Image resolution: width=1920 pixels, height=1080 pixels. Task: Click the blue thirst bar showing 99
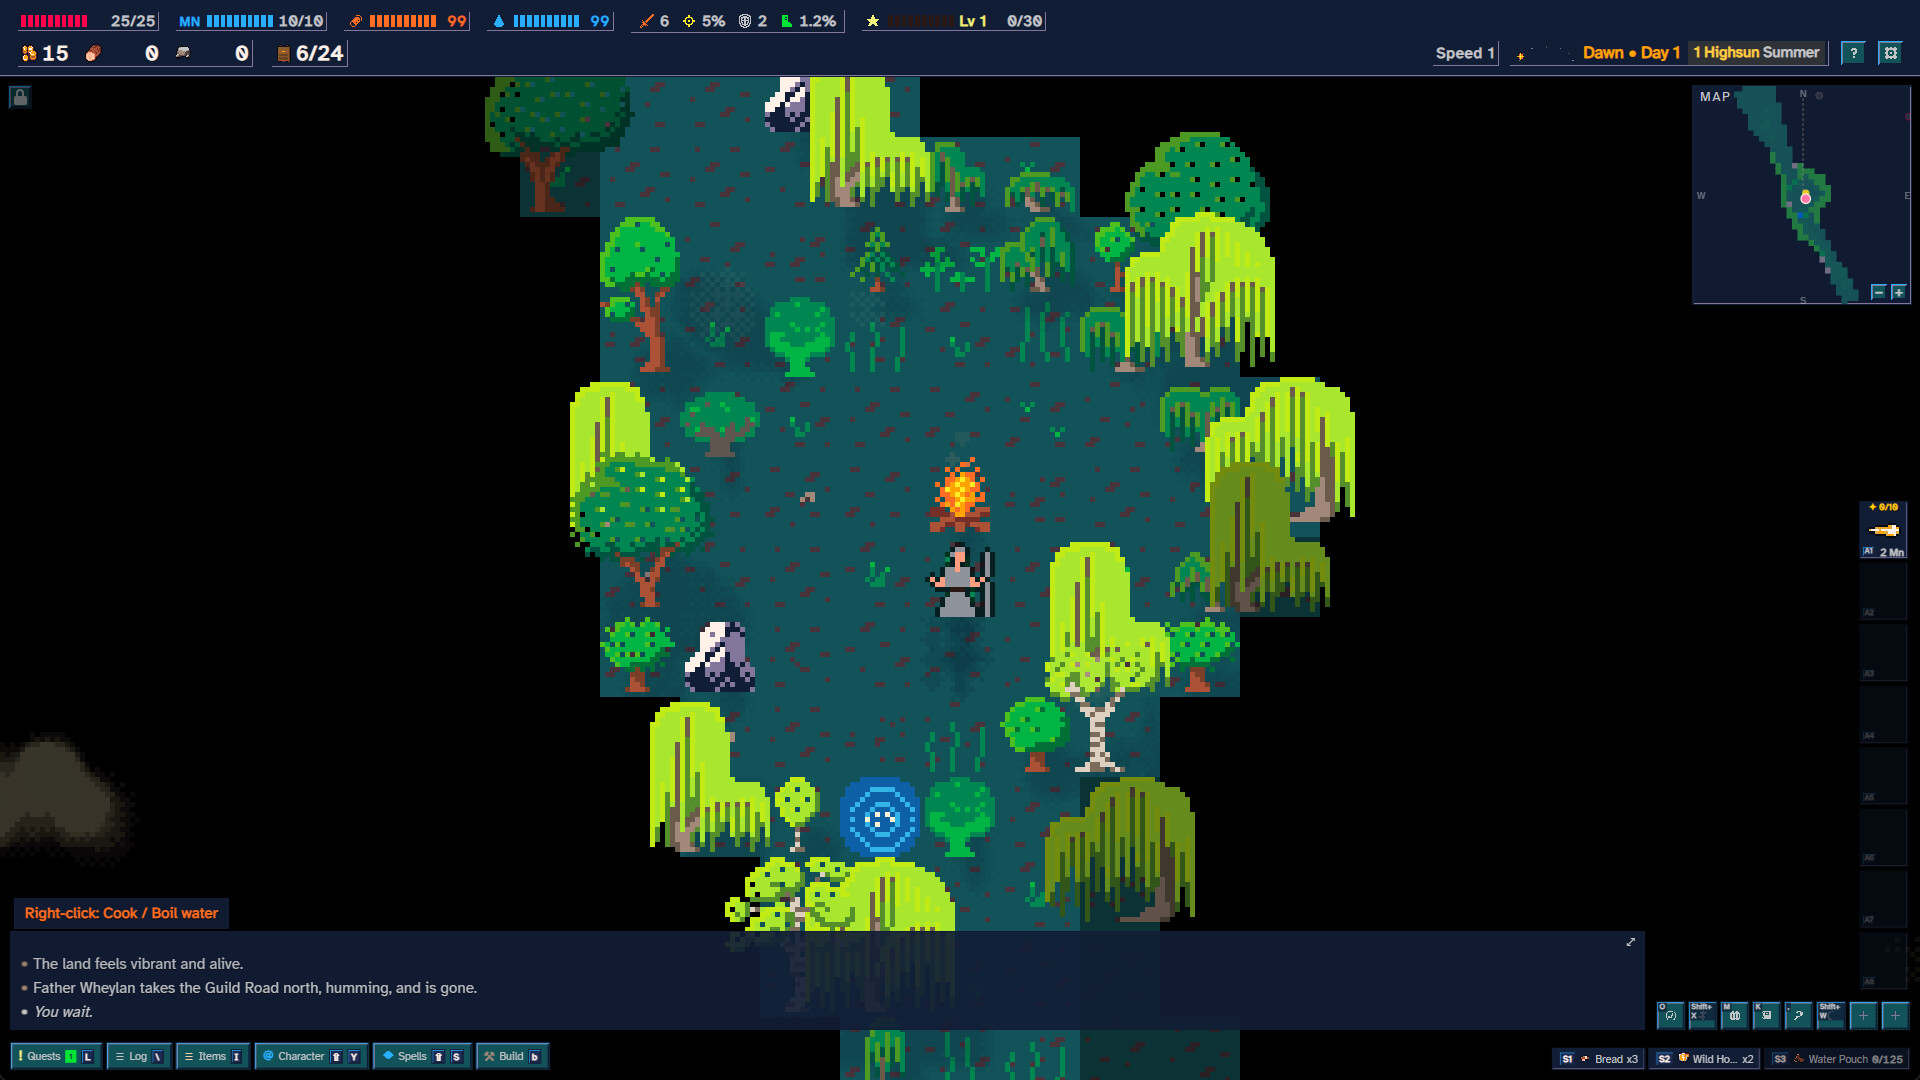551,21
